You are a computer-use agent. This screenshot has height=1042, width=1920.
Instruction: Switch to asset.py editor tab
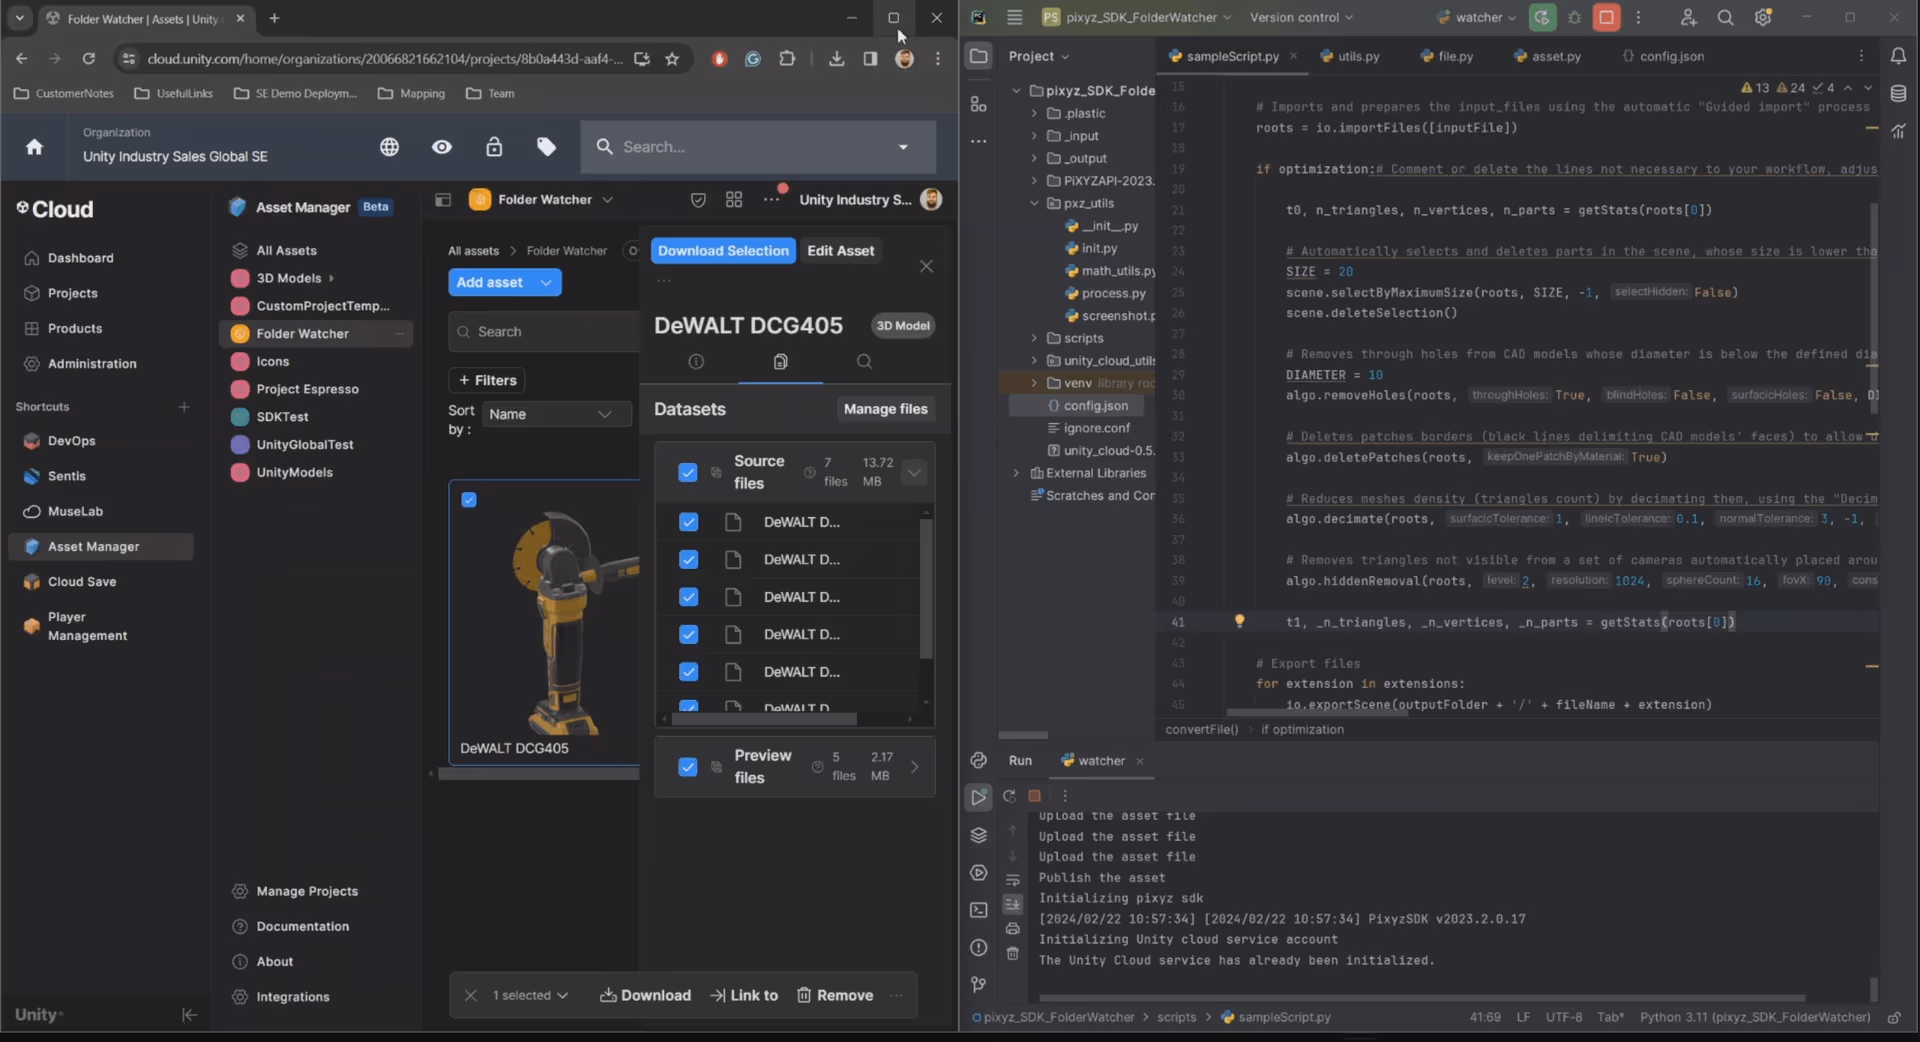1548,56
